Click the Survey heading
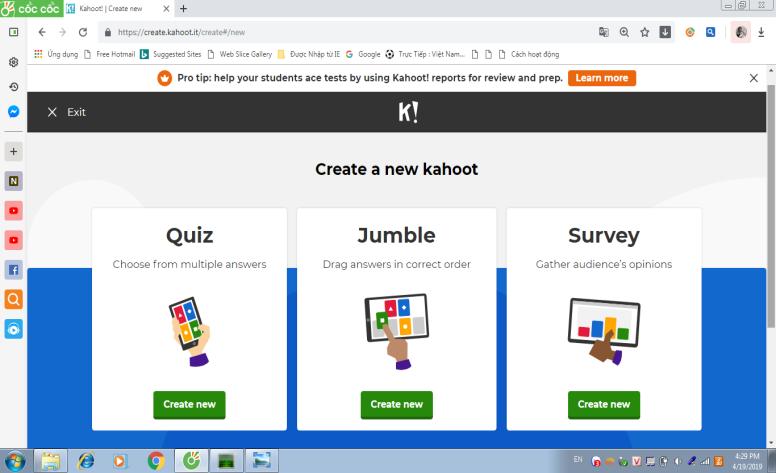Viewport: 776px width, 473px height. pos(604,236)
